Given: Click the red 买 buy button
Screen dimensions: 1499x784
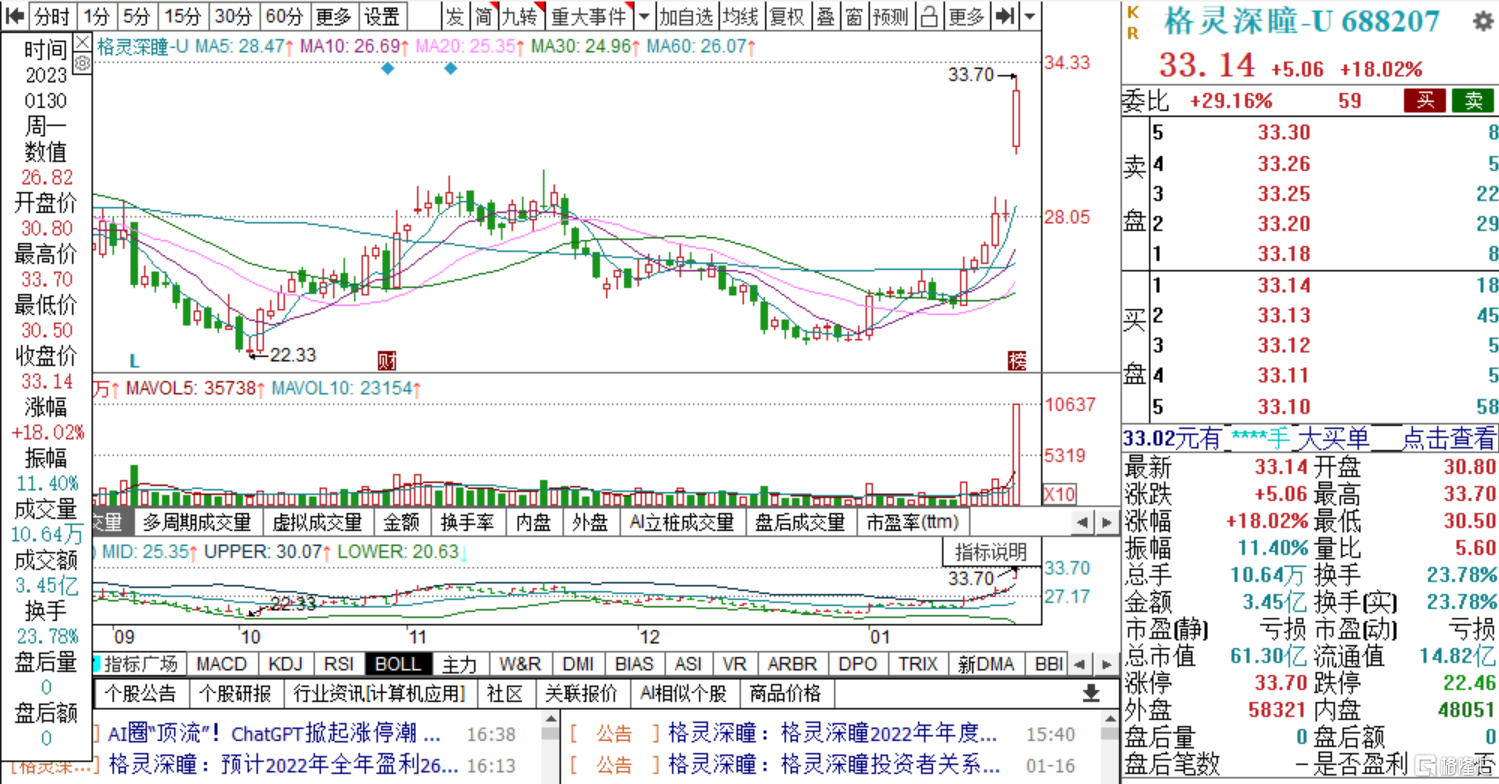Looking at the screenshot, I should point(1425,100).
